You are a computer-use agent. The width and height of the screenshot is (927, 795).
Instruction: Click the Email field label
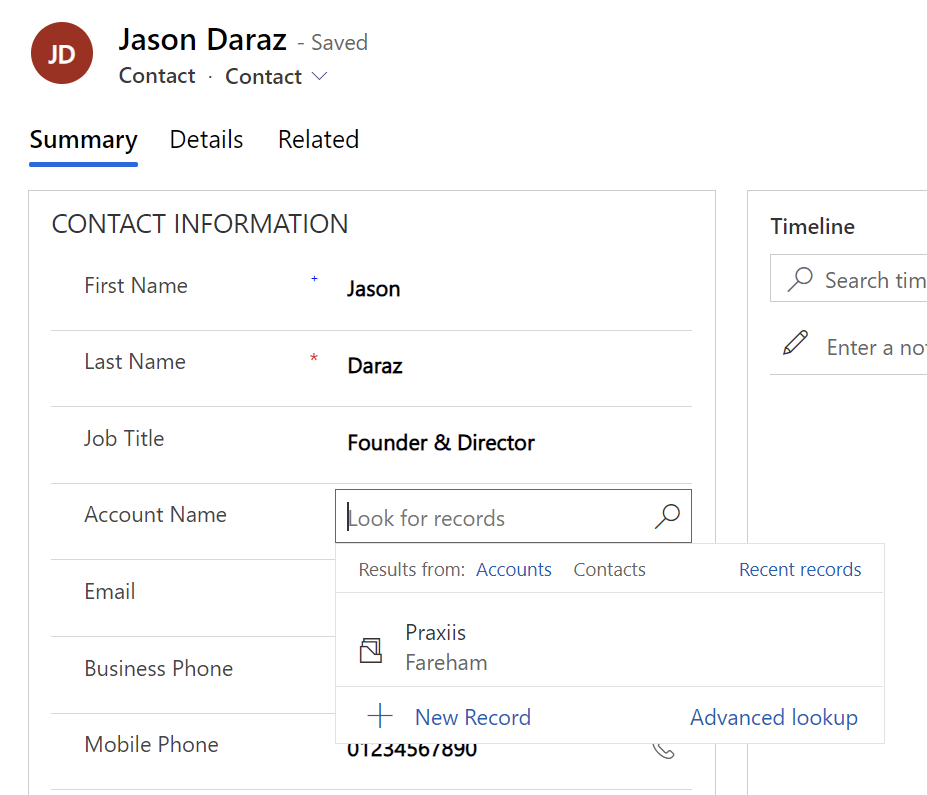coord(110,592)
